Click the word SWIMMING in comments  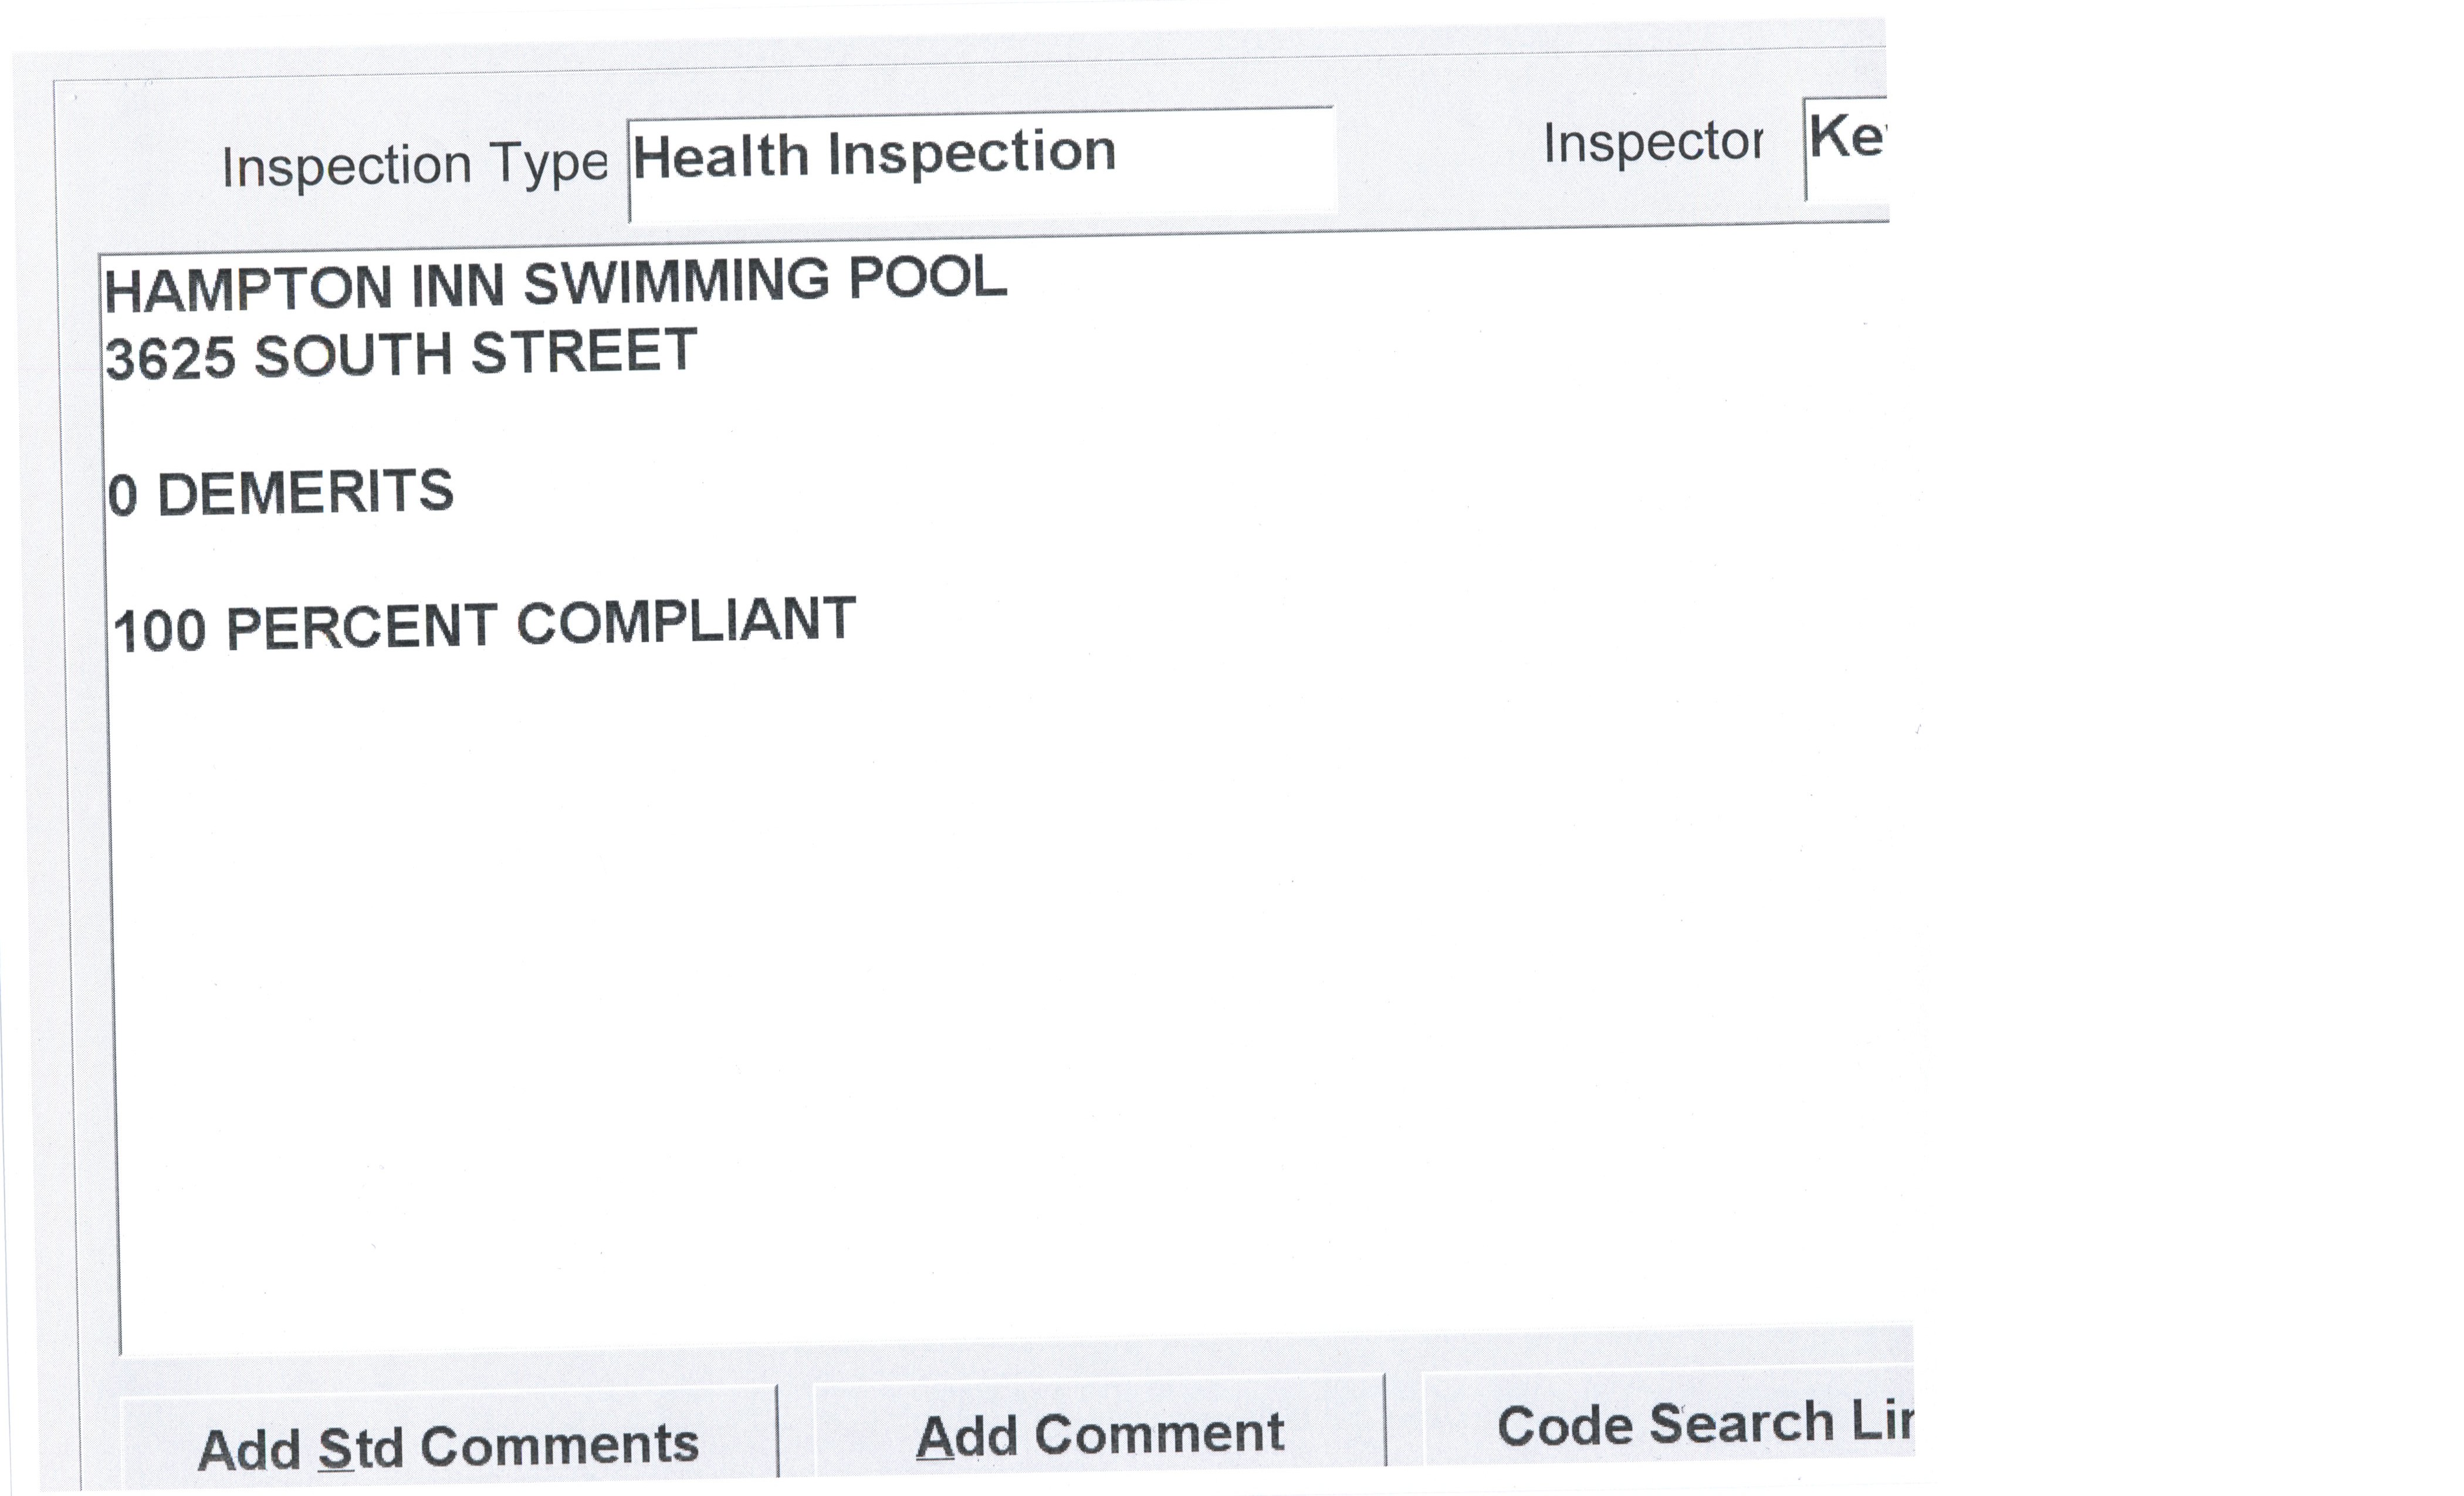tap(676, 281)
